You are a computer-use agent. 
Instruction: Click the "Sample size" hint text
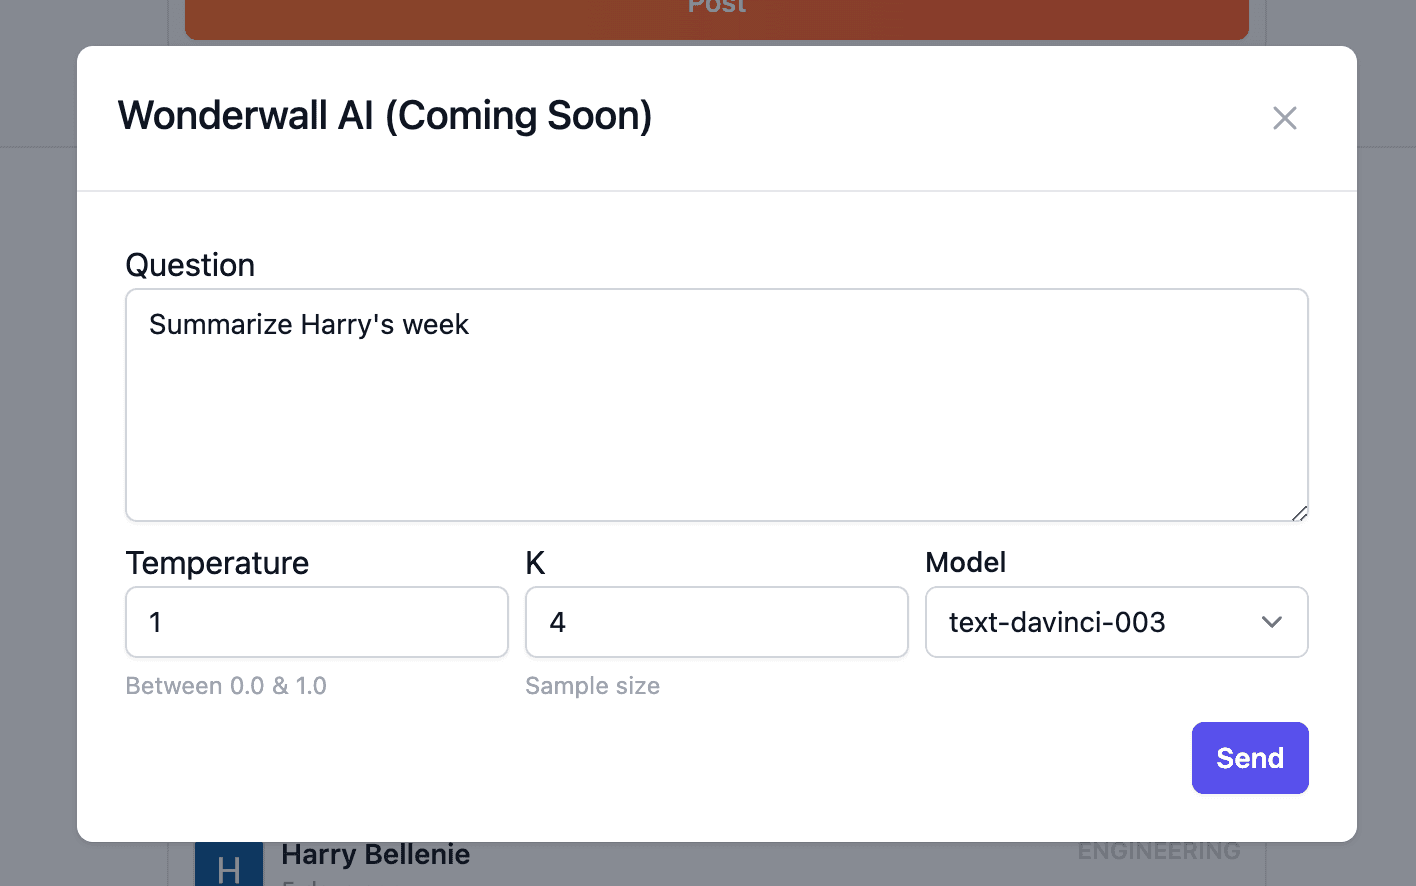click(592, 686)
